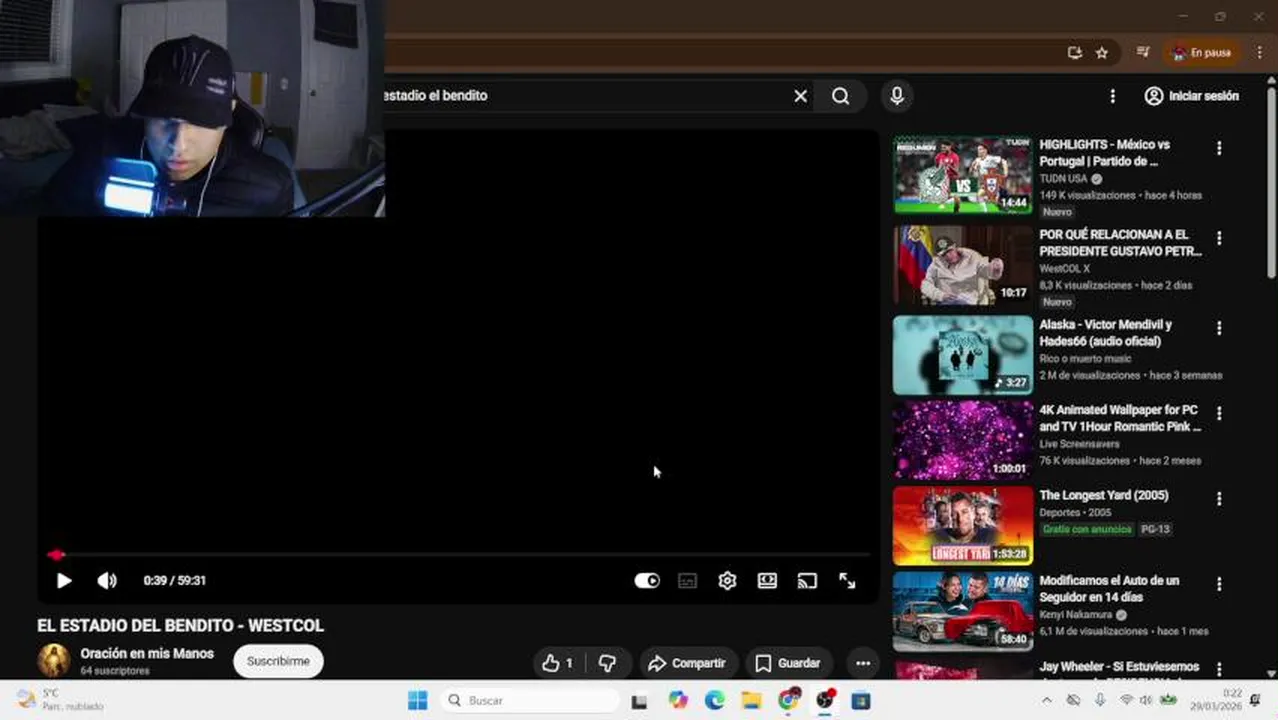This screenshot has width=1278, height=720.
Task: Open weather widget on taskbar
Action: (60, 700)
